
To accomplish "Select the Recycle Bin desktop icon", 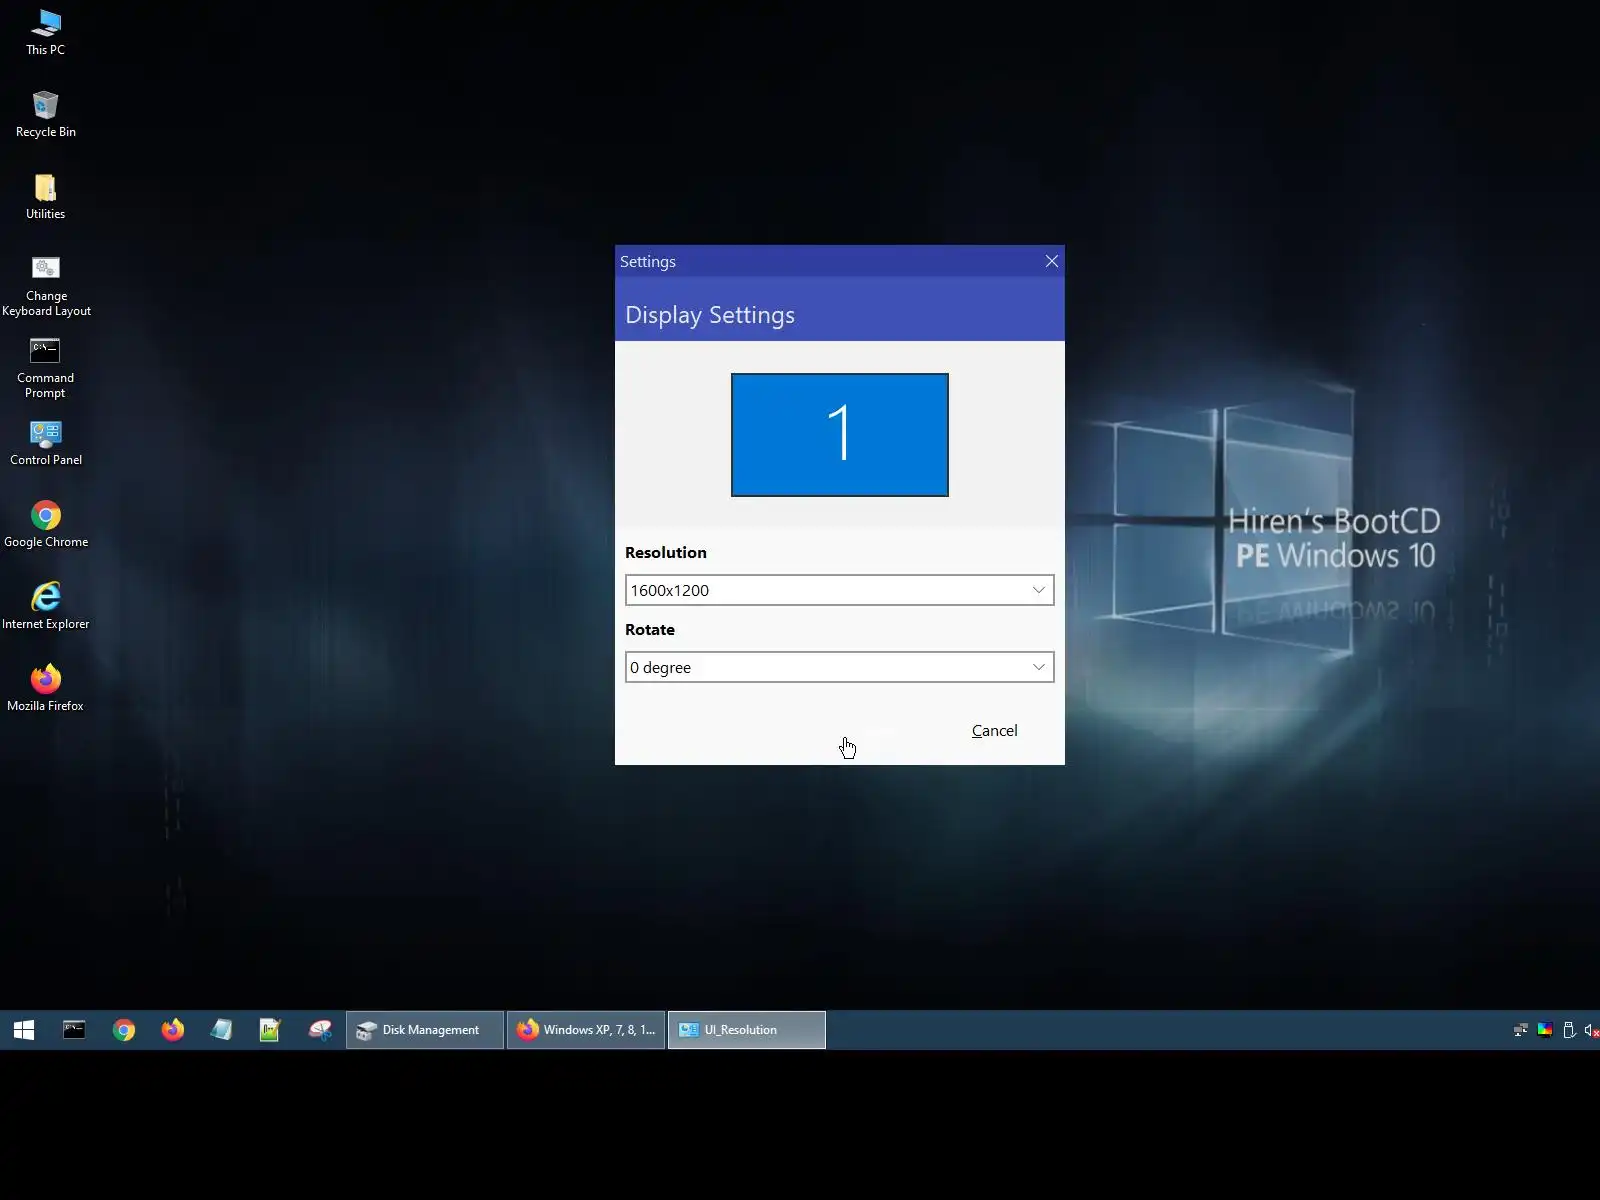I will coord(45,114).
